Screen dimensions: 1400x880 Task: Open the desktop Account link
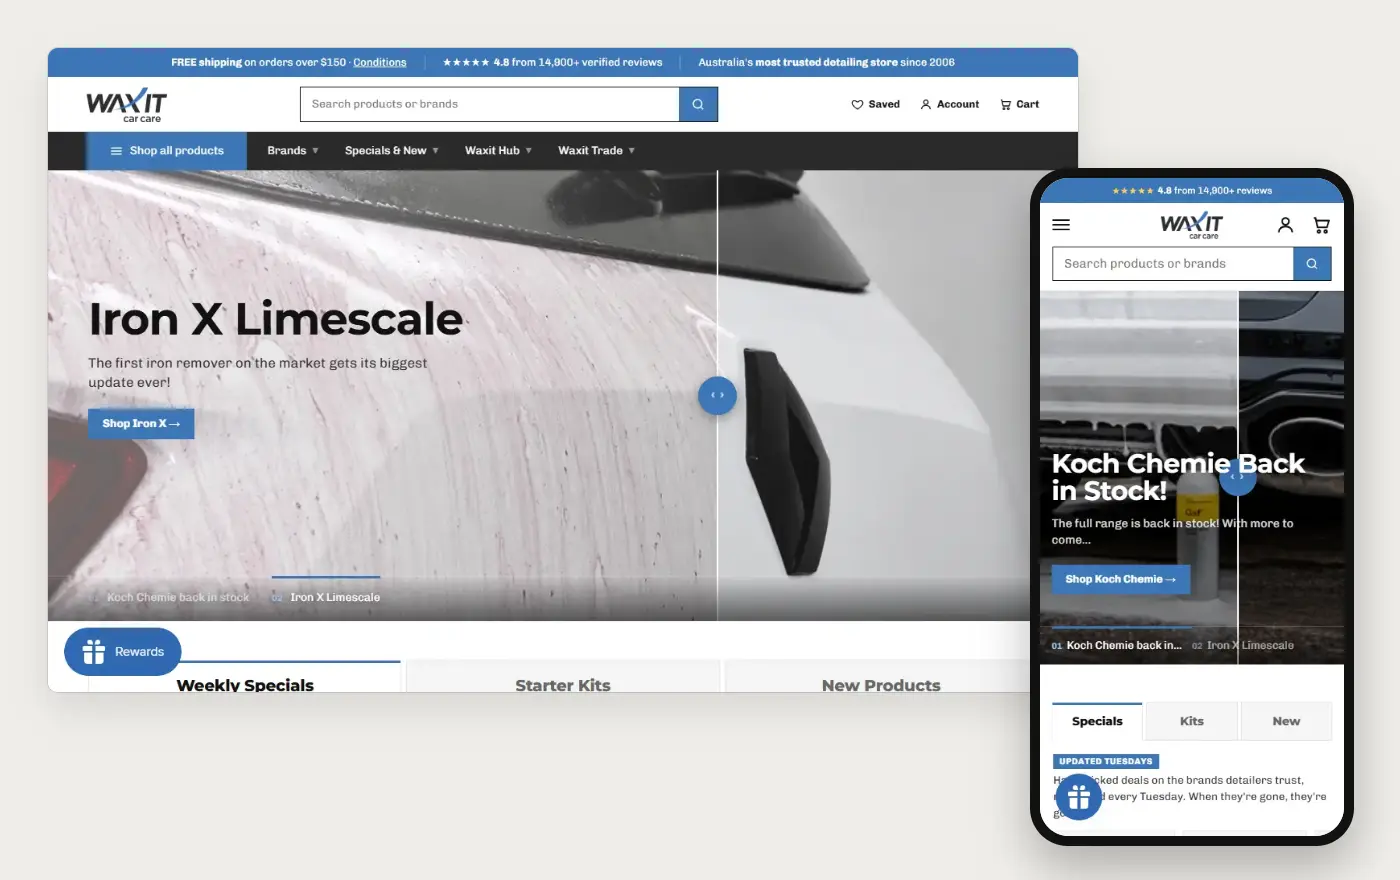point(949,104)
